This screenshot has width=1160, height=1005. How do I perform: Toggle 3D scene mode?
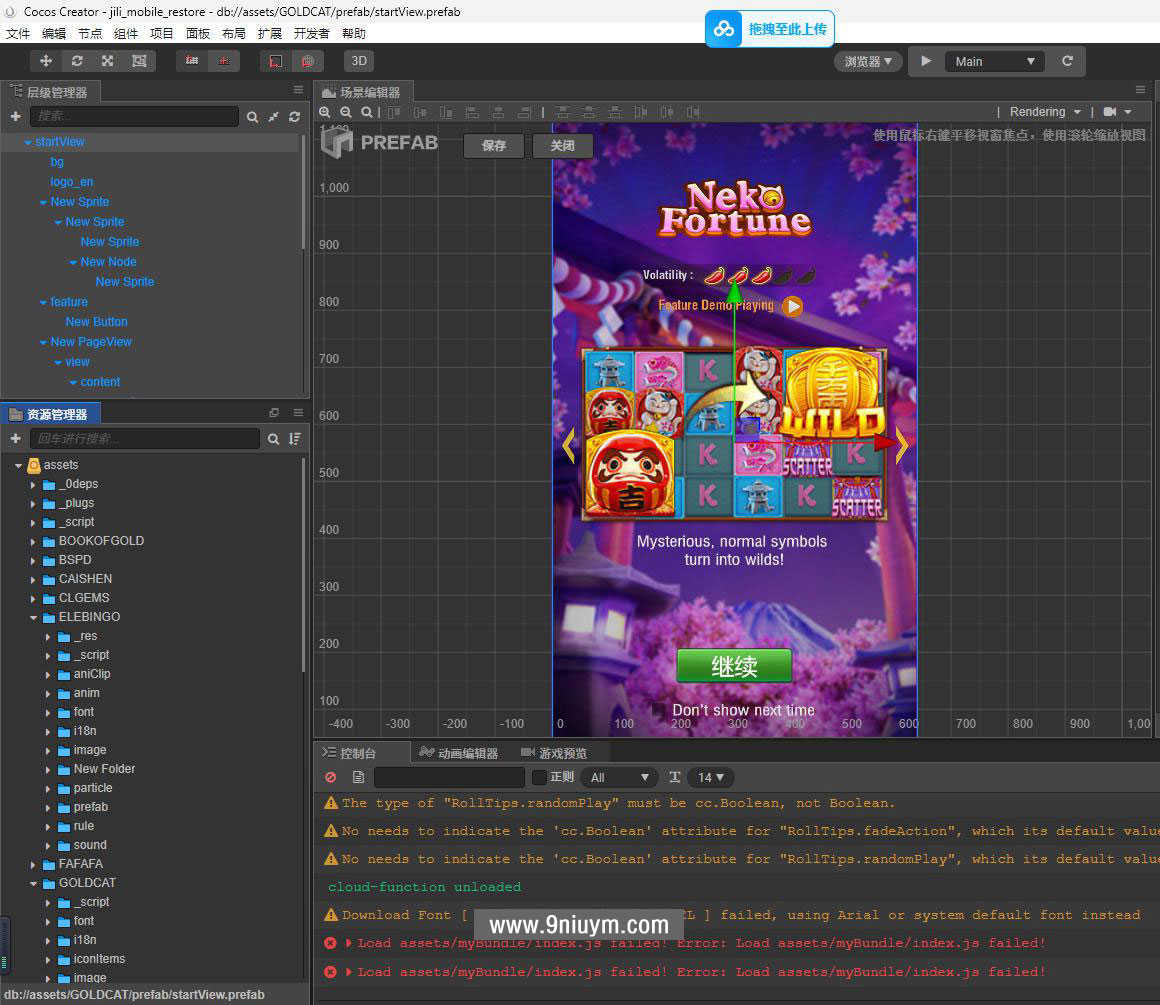tap(359, 61)
